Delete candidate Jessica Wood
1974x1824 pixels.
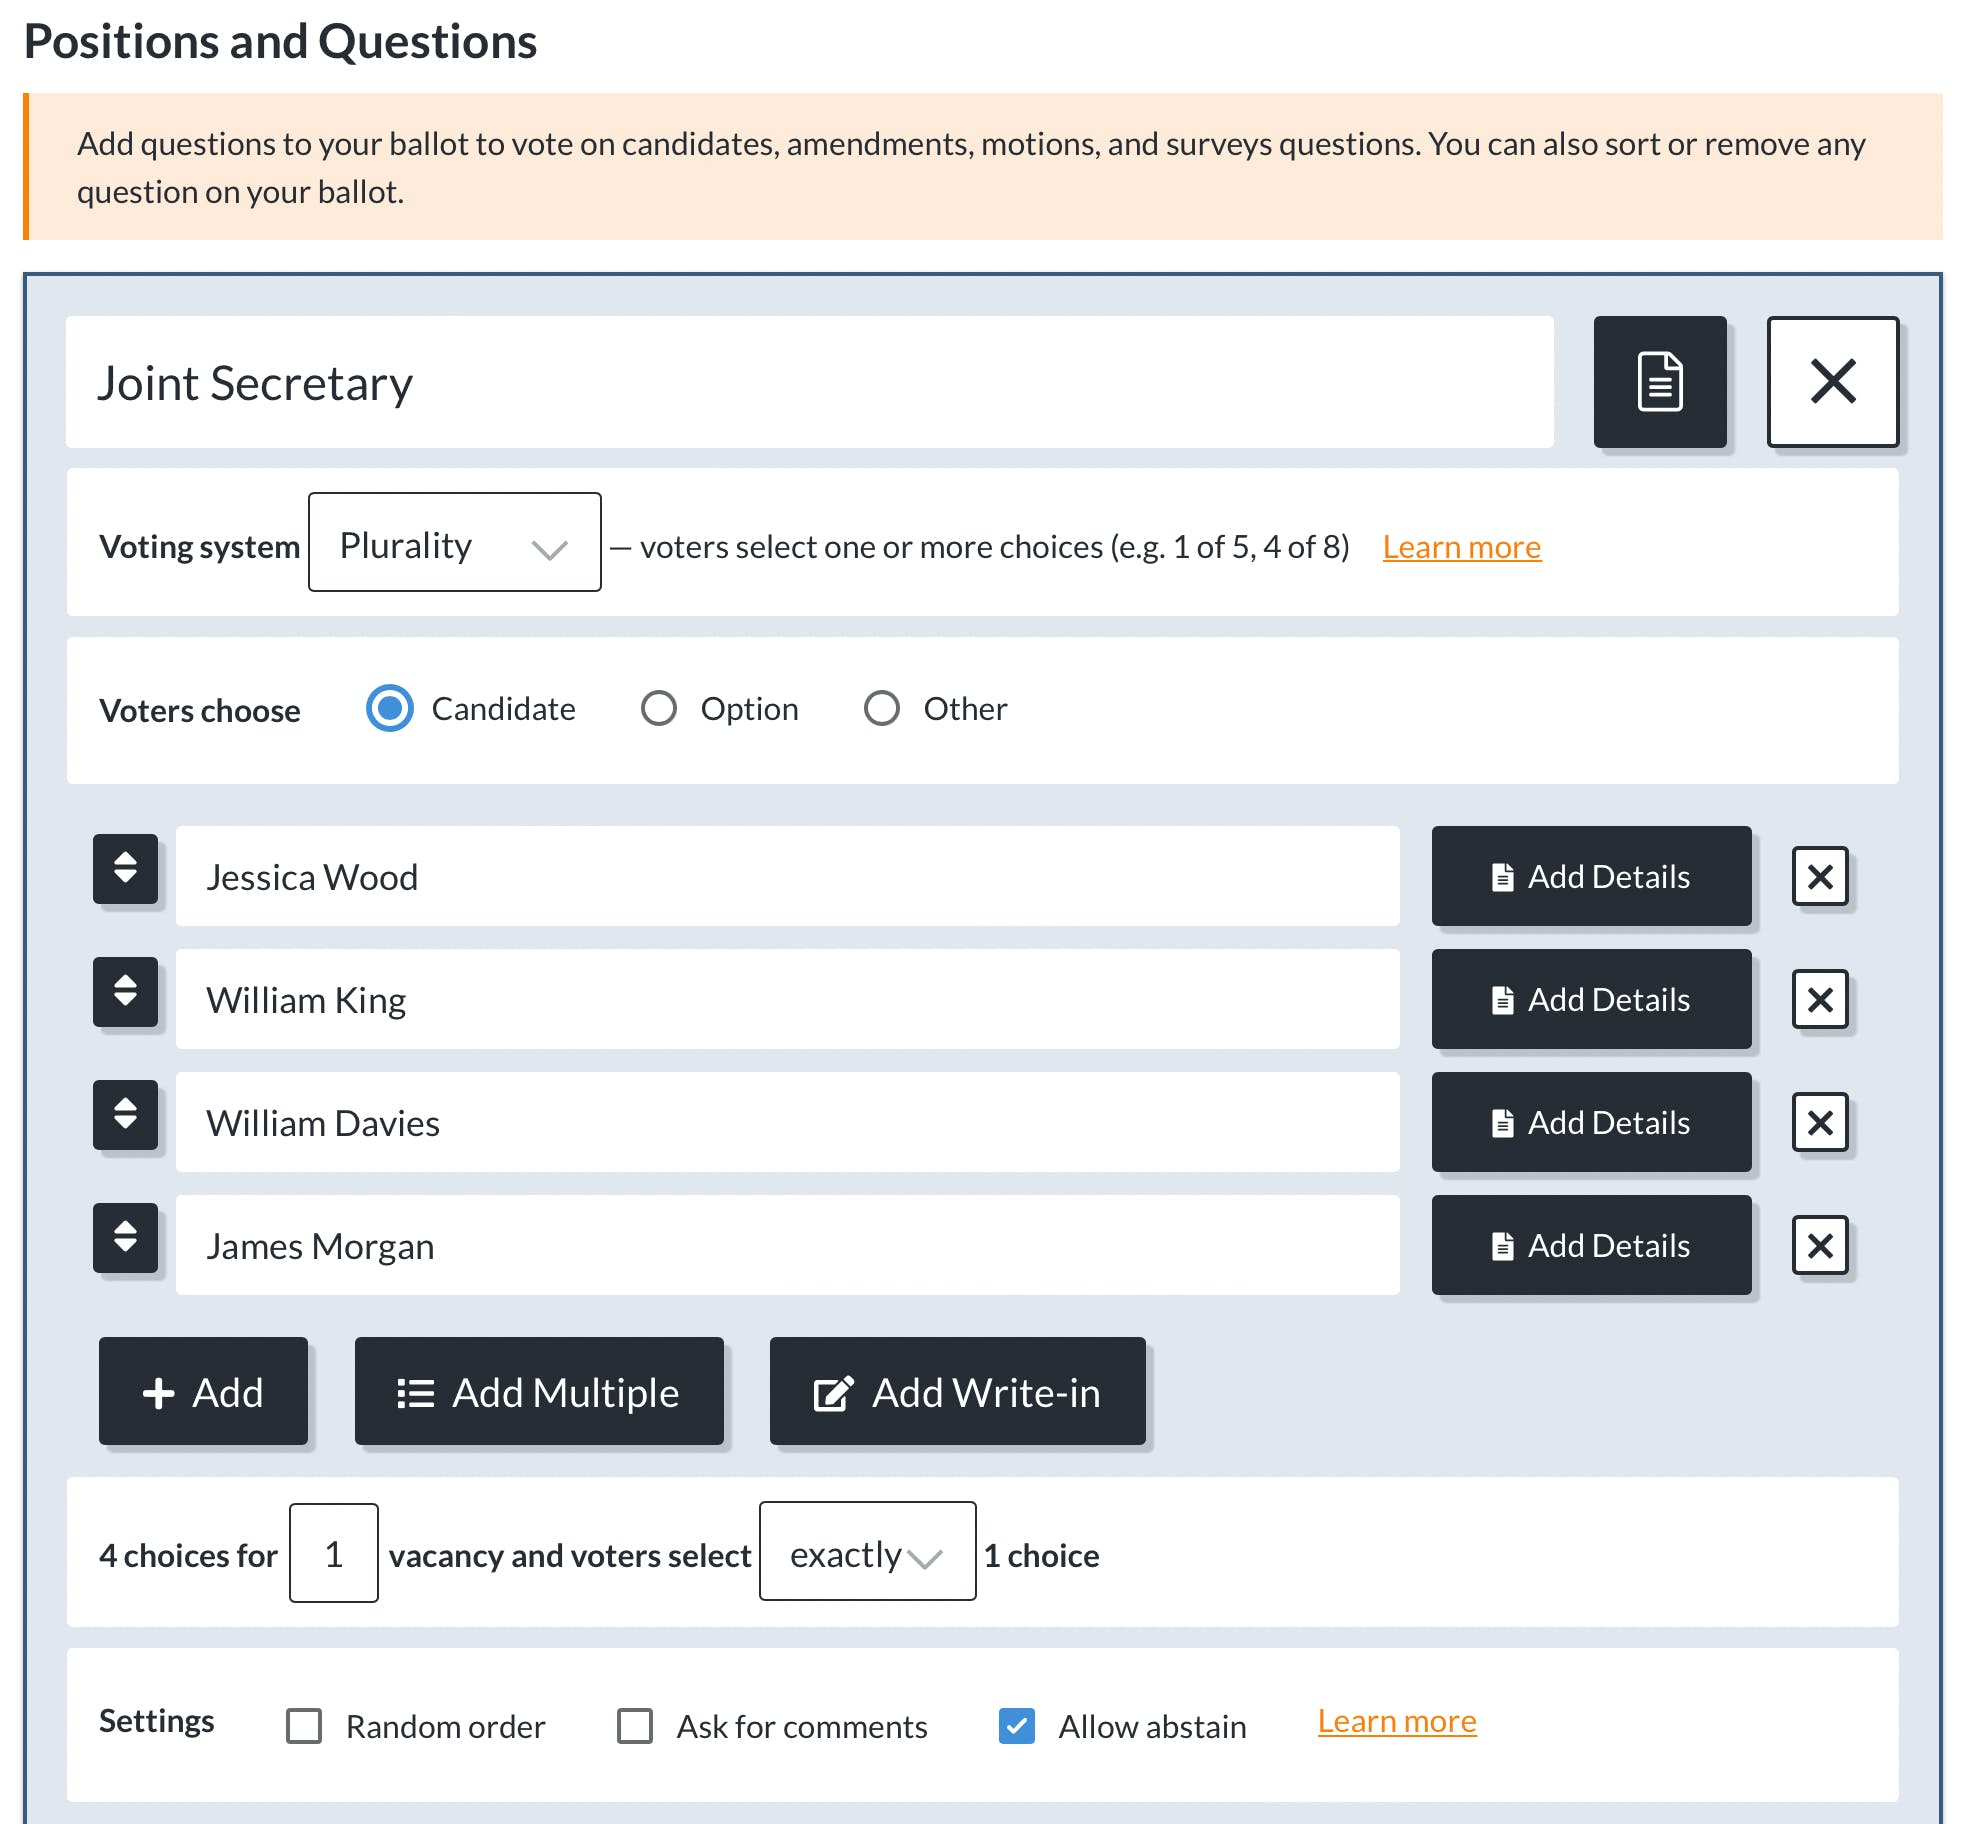[x=1820, y=876]
